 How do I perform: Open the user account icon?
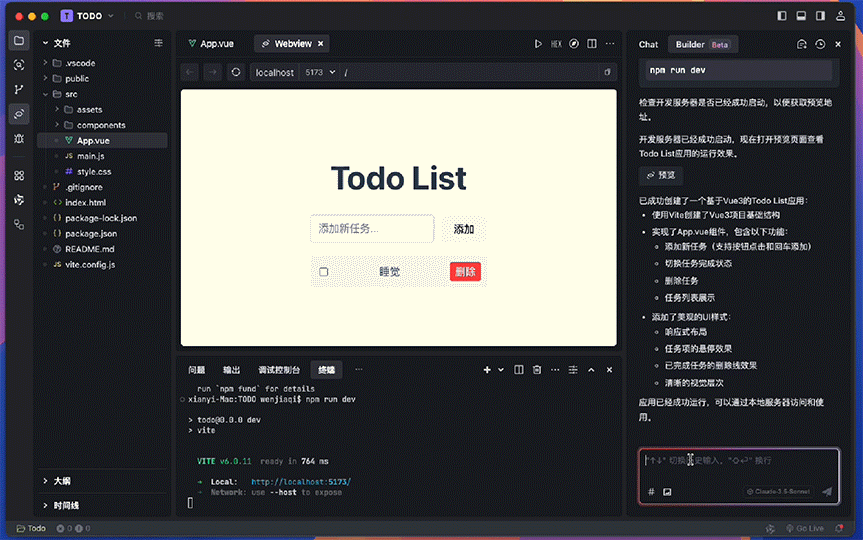[840, 16]
